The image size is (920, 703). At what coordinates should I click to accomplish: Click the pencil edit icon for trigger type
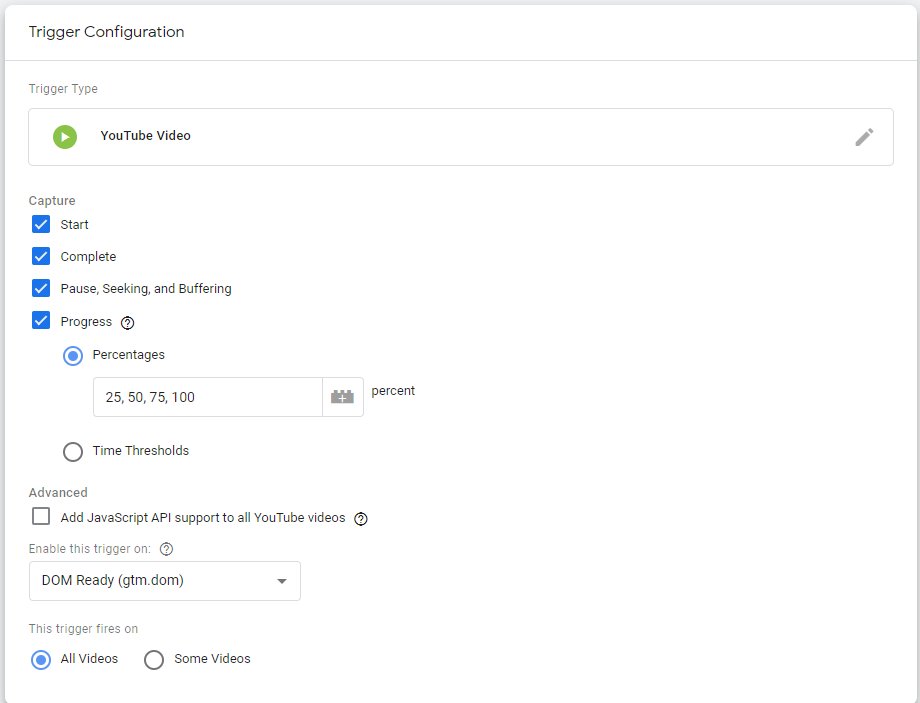864,137
